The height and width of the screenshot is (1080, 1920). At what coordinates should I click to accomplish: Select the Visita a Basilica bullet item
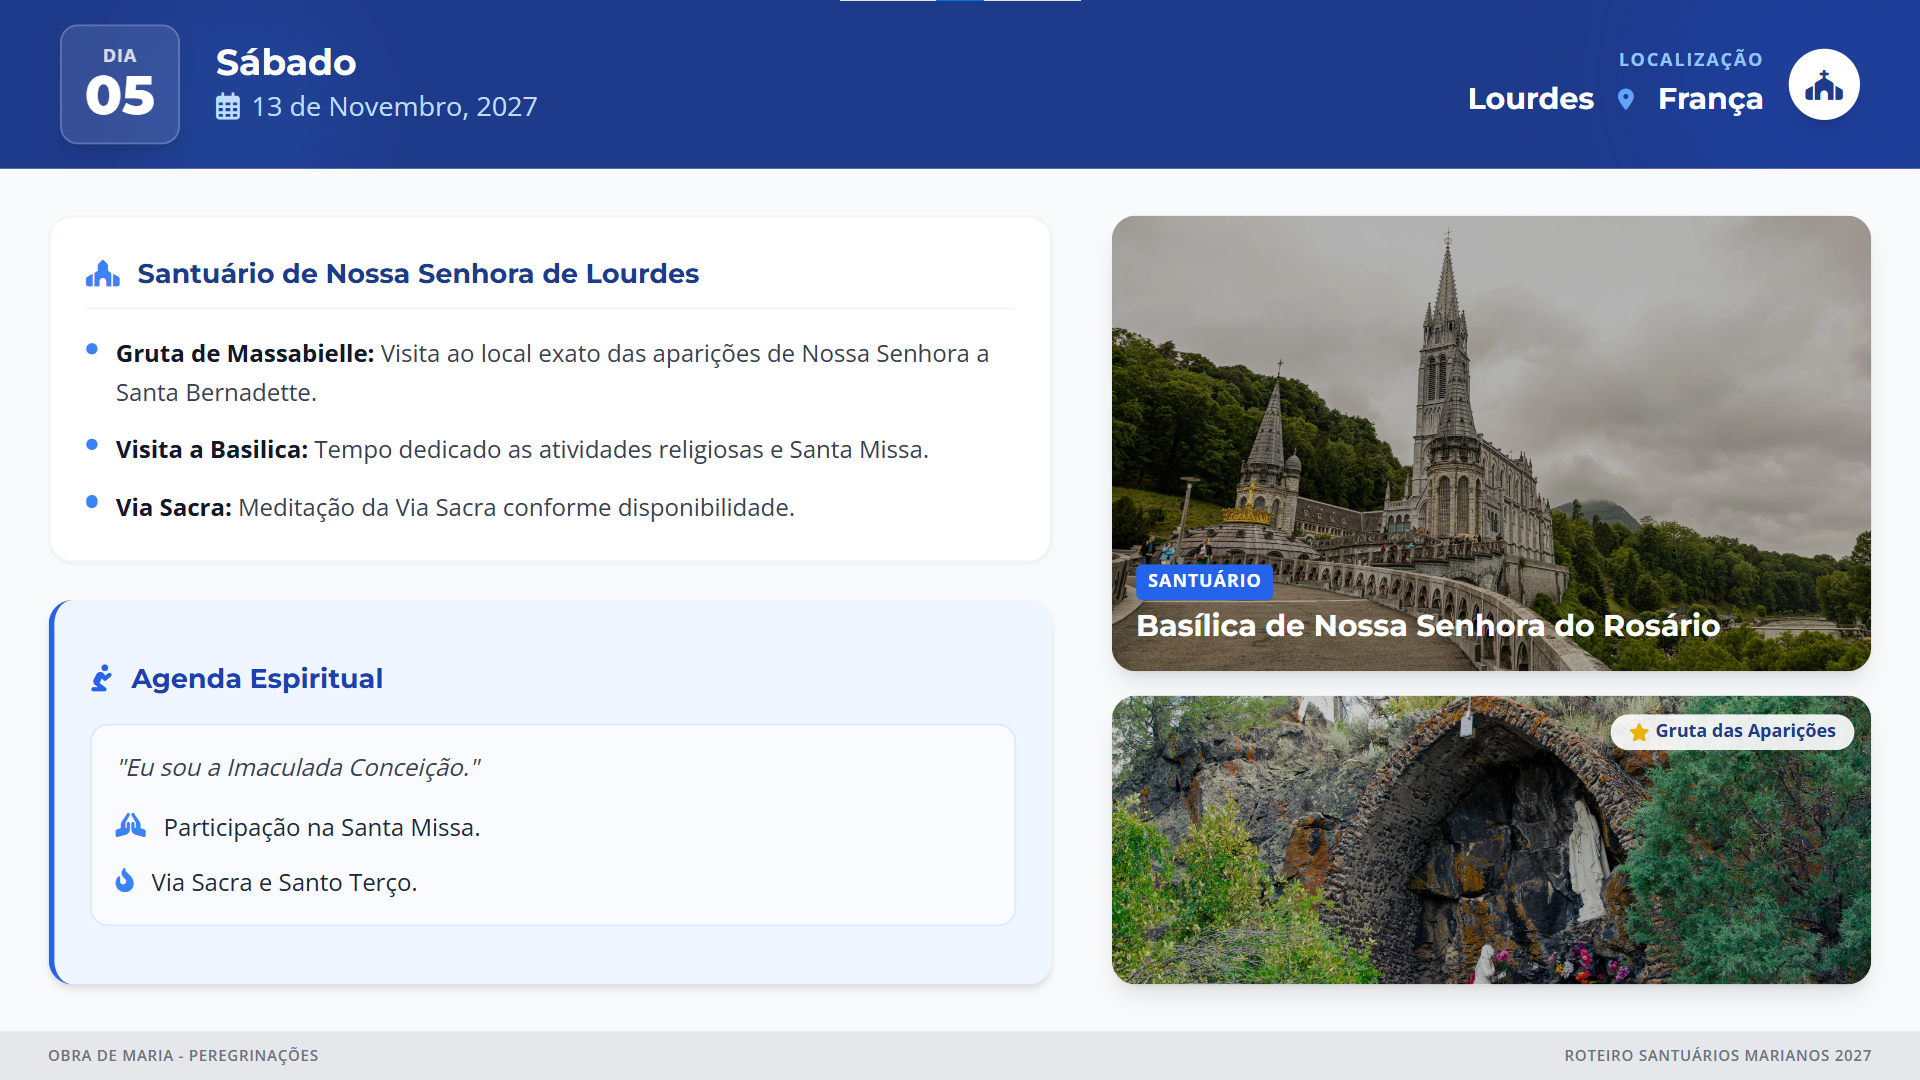point(522,450)
